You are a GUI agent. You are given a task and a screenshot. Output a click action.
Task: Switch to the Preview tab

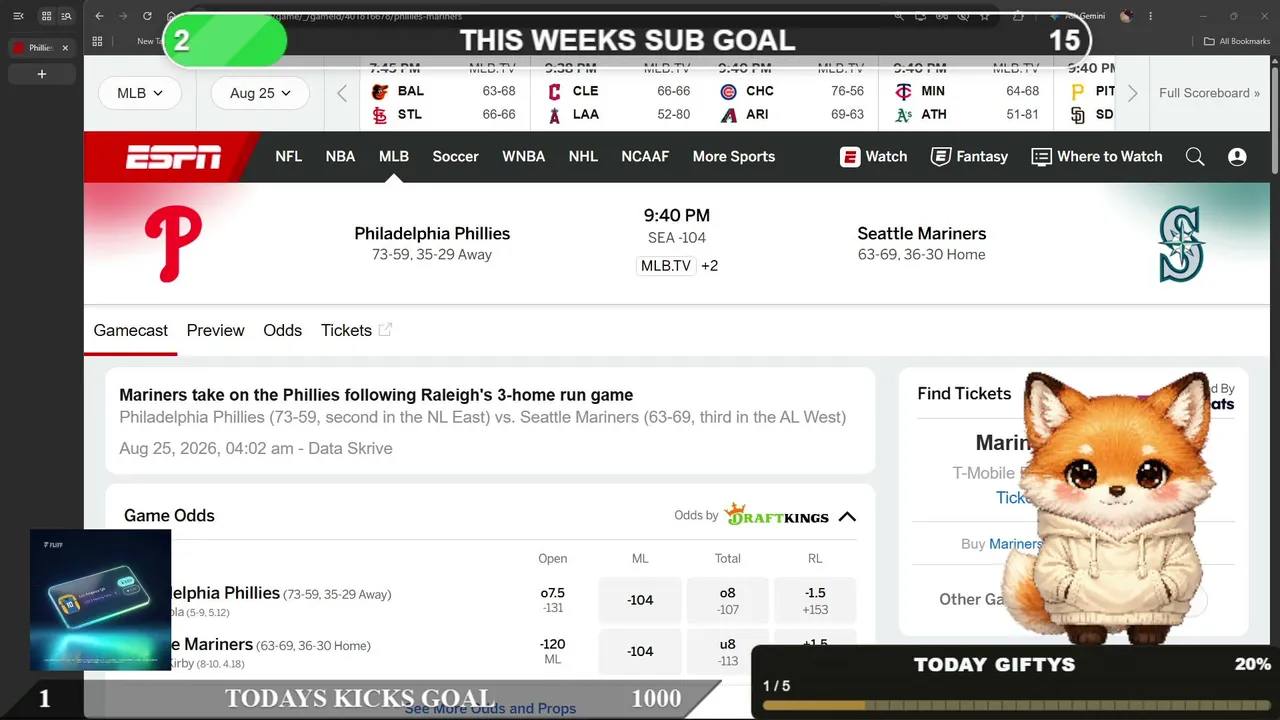pyautogui.click(x=215, y=330)
